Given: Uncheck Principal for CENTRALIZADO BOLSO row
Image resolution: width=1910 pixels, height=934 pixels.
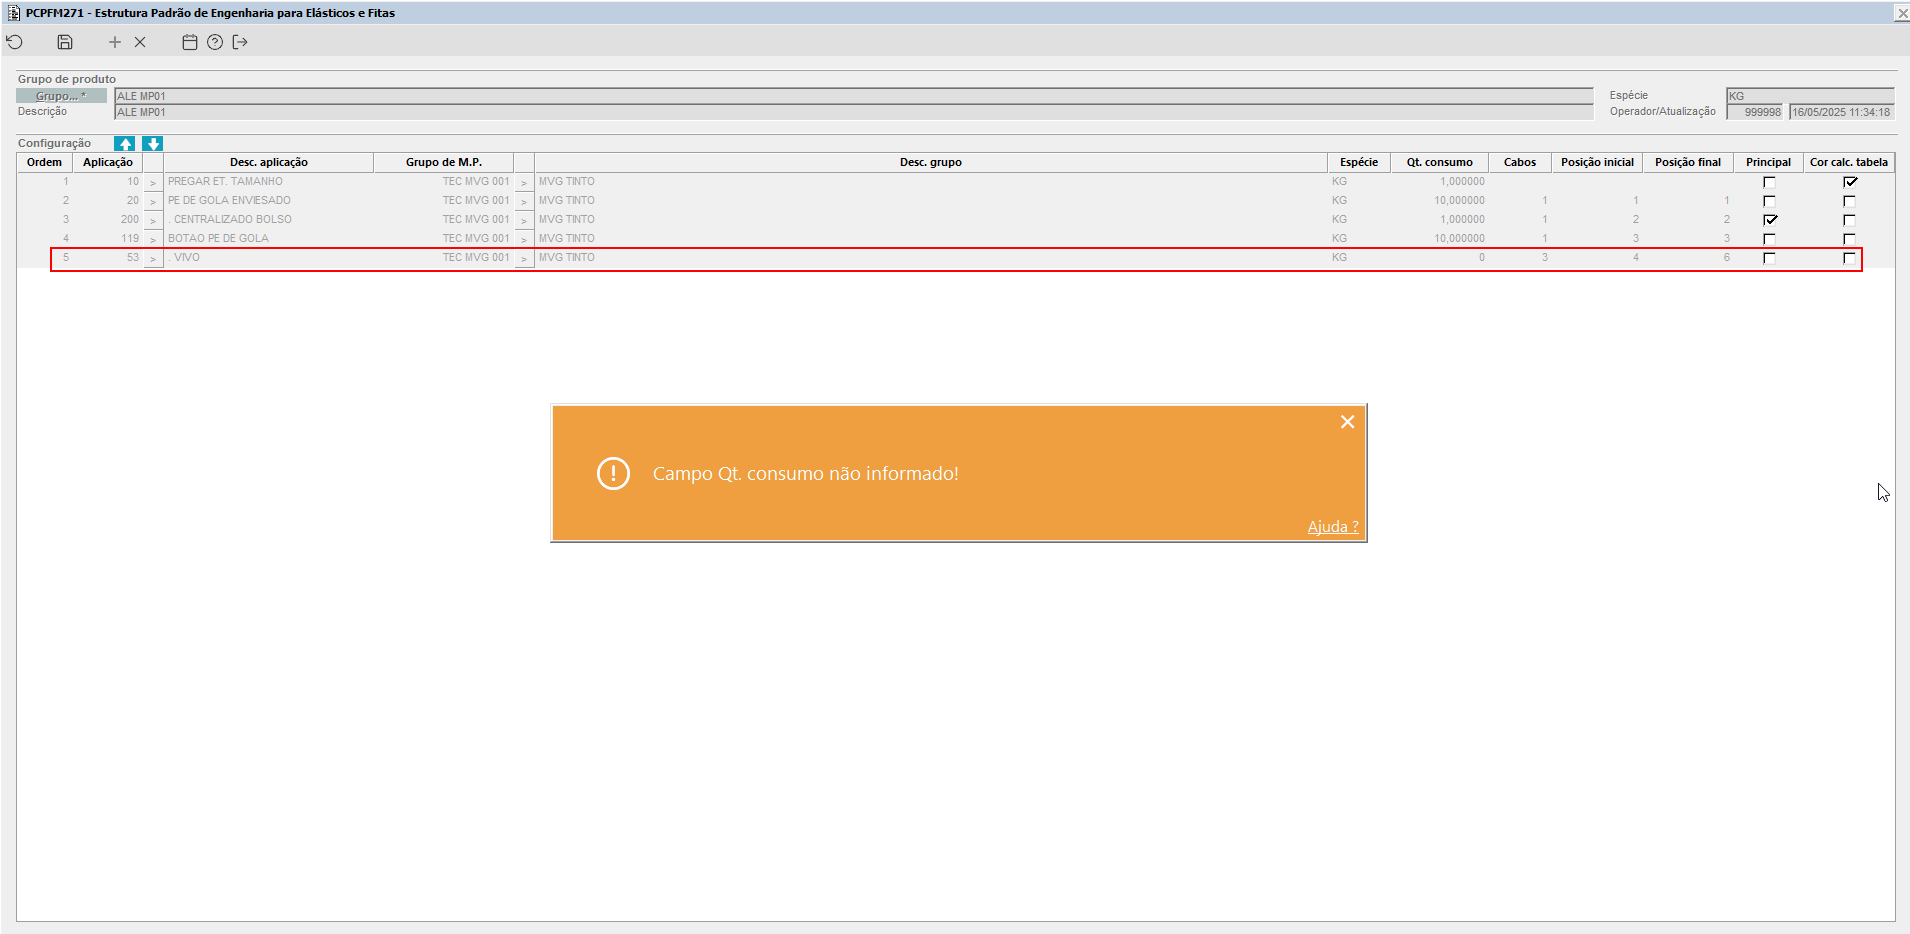Looking at the screenshot, I should click(x=1770, y=220).
